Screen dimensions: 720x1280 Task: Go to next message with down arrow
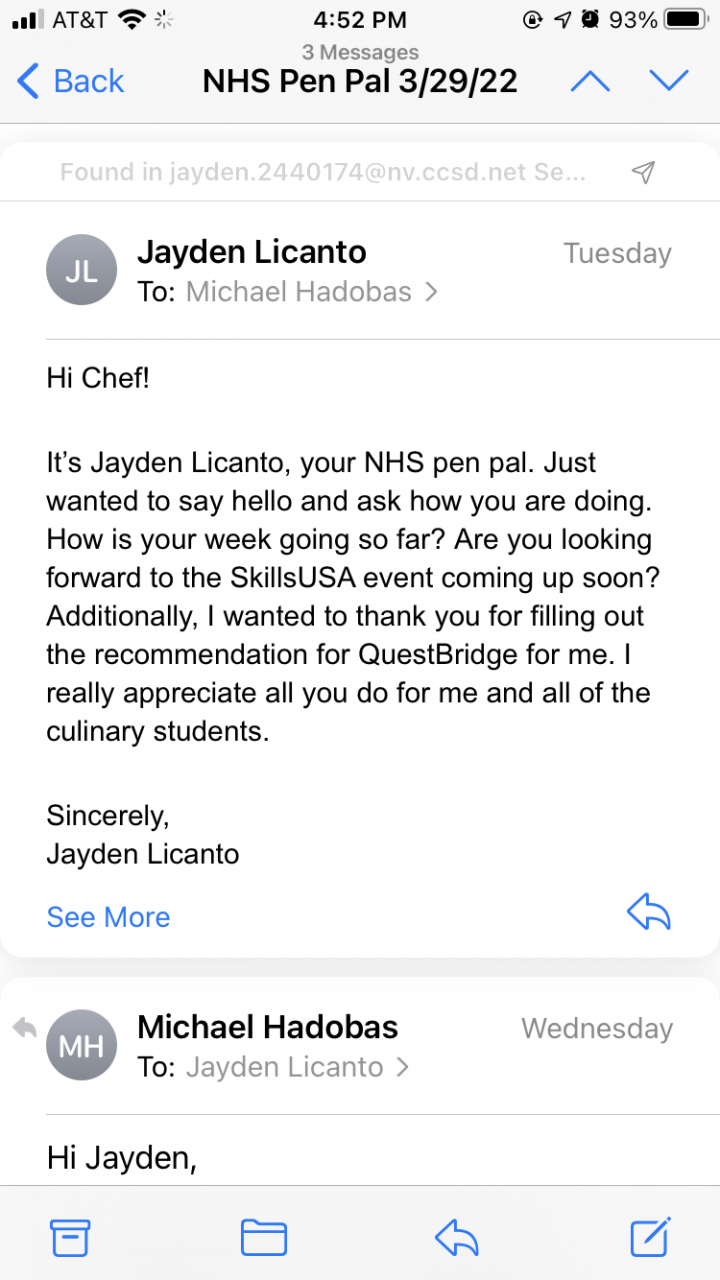pos(669,81)
